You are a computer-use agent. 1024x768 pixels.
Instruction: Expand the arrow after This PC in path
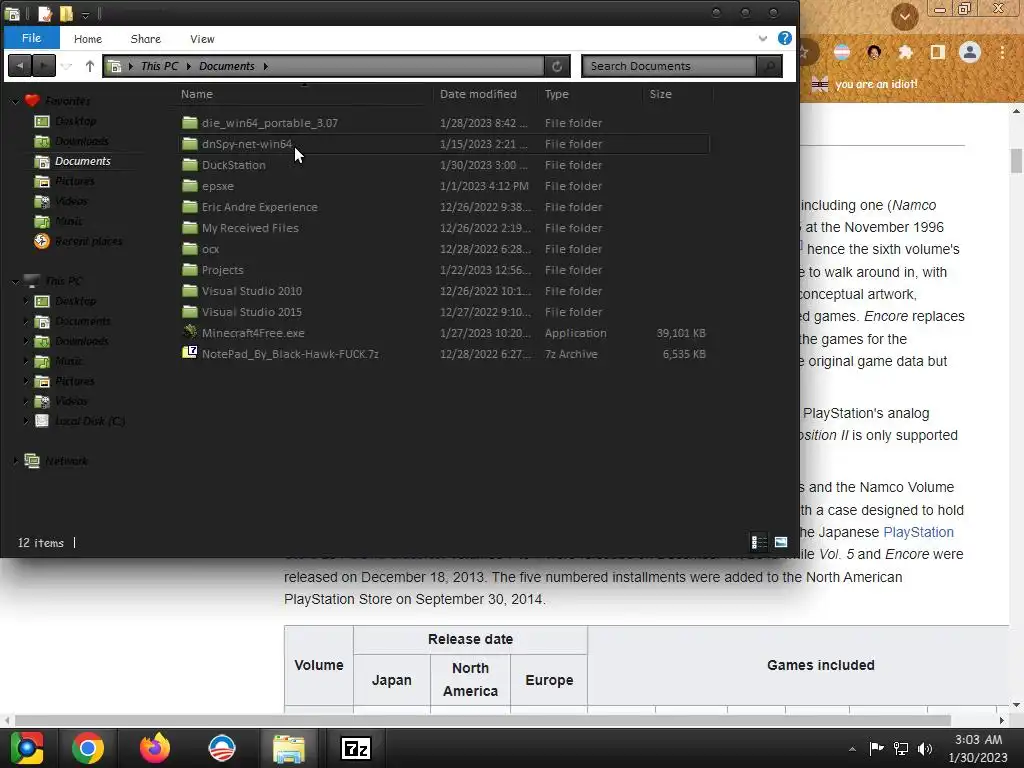[x=189, y=66]
